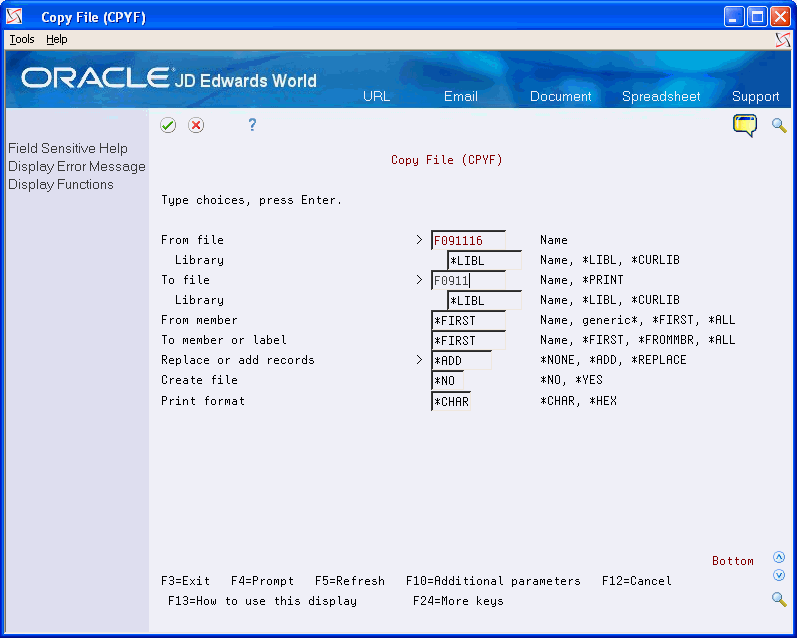The height and width of the screenshot is (638, 797).
Task: Click the JD Edwards icon in menu bar
Action: [x=783, y=40]
